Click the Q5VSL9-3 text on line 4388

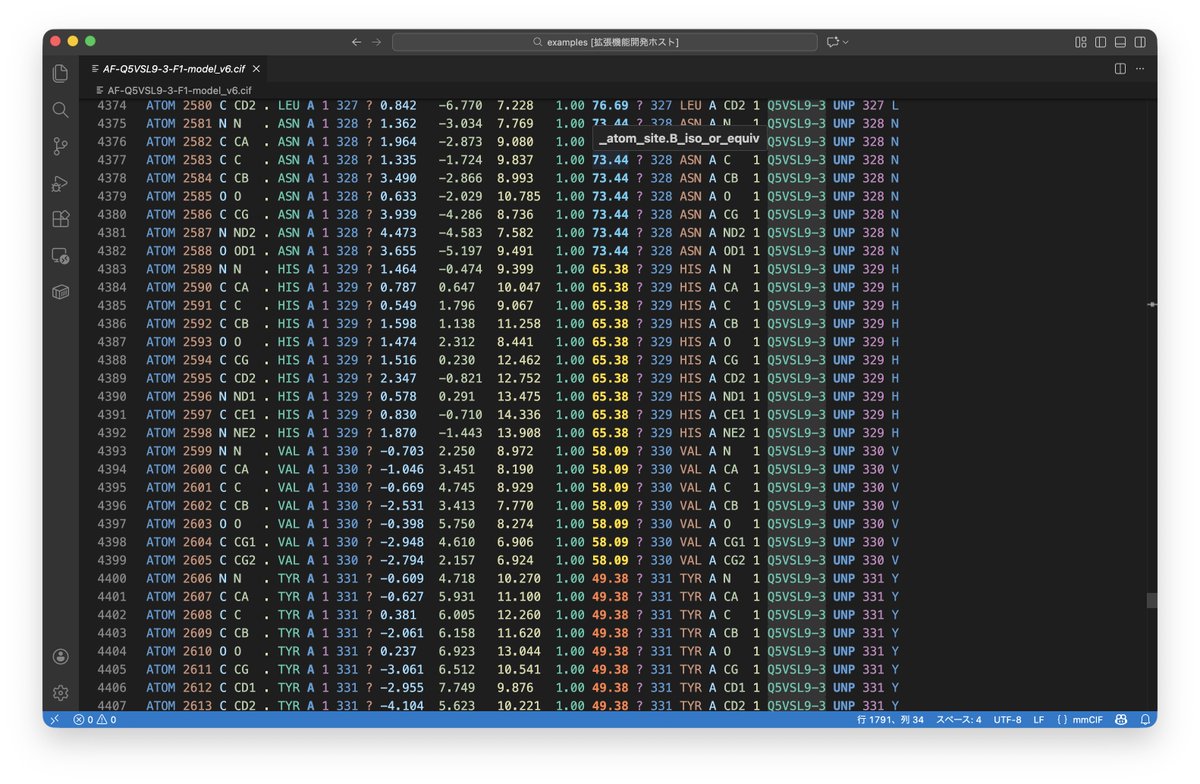pos(797,360)
